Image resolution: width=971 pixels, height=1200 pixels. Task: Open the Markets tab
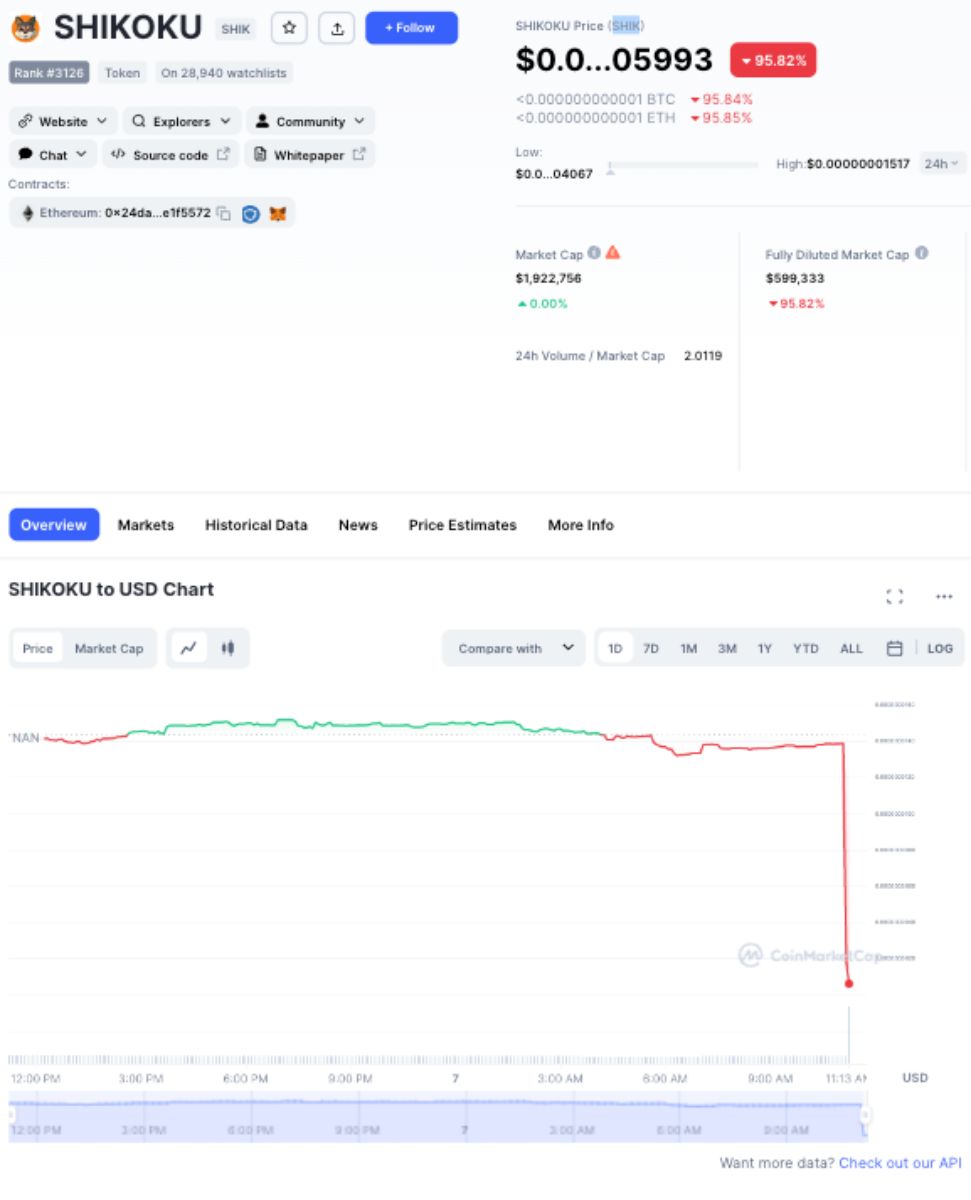click(x=146, y=525)
